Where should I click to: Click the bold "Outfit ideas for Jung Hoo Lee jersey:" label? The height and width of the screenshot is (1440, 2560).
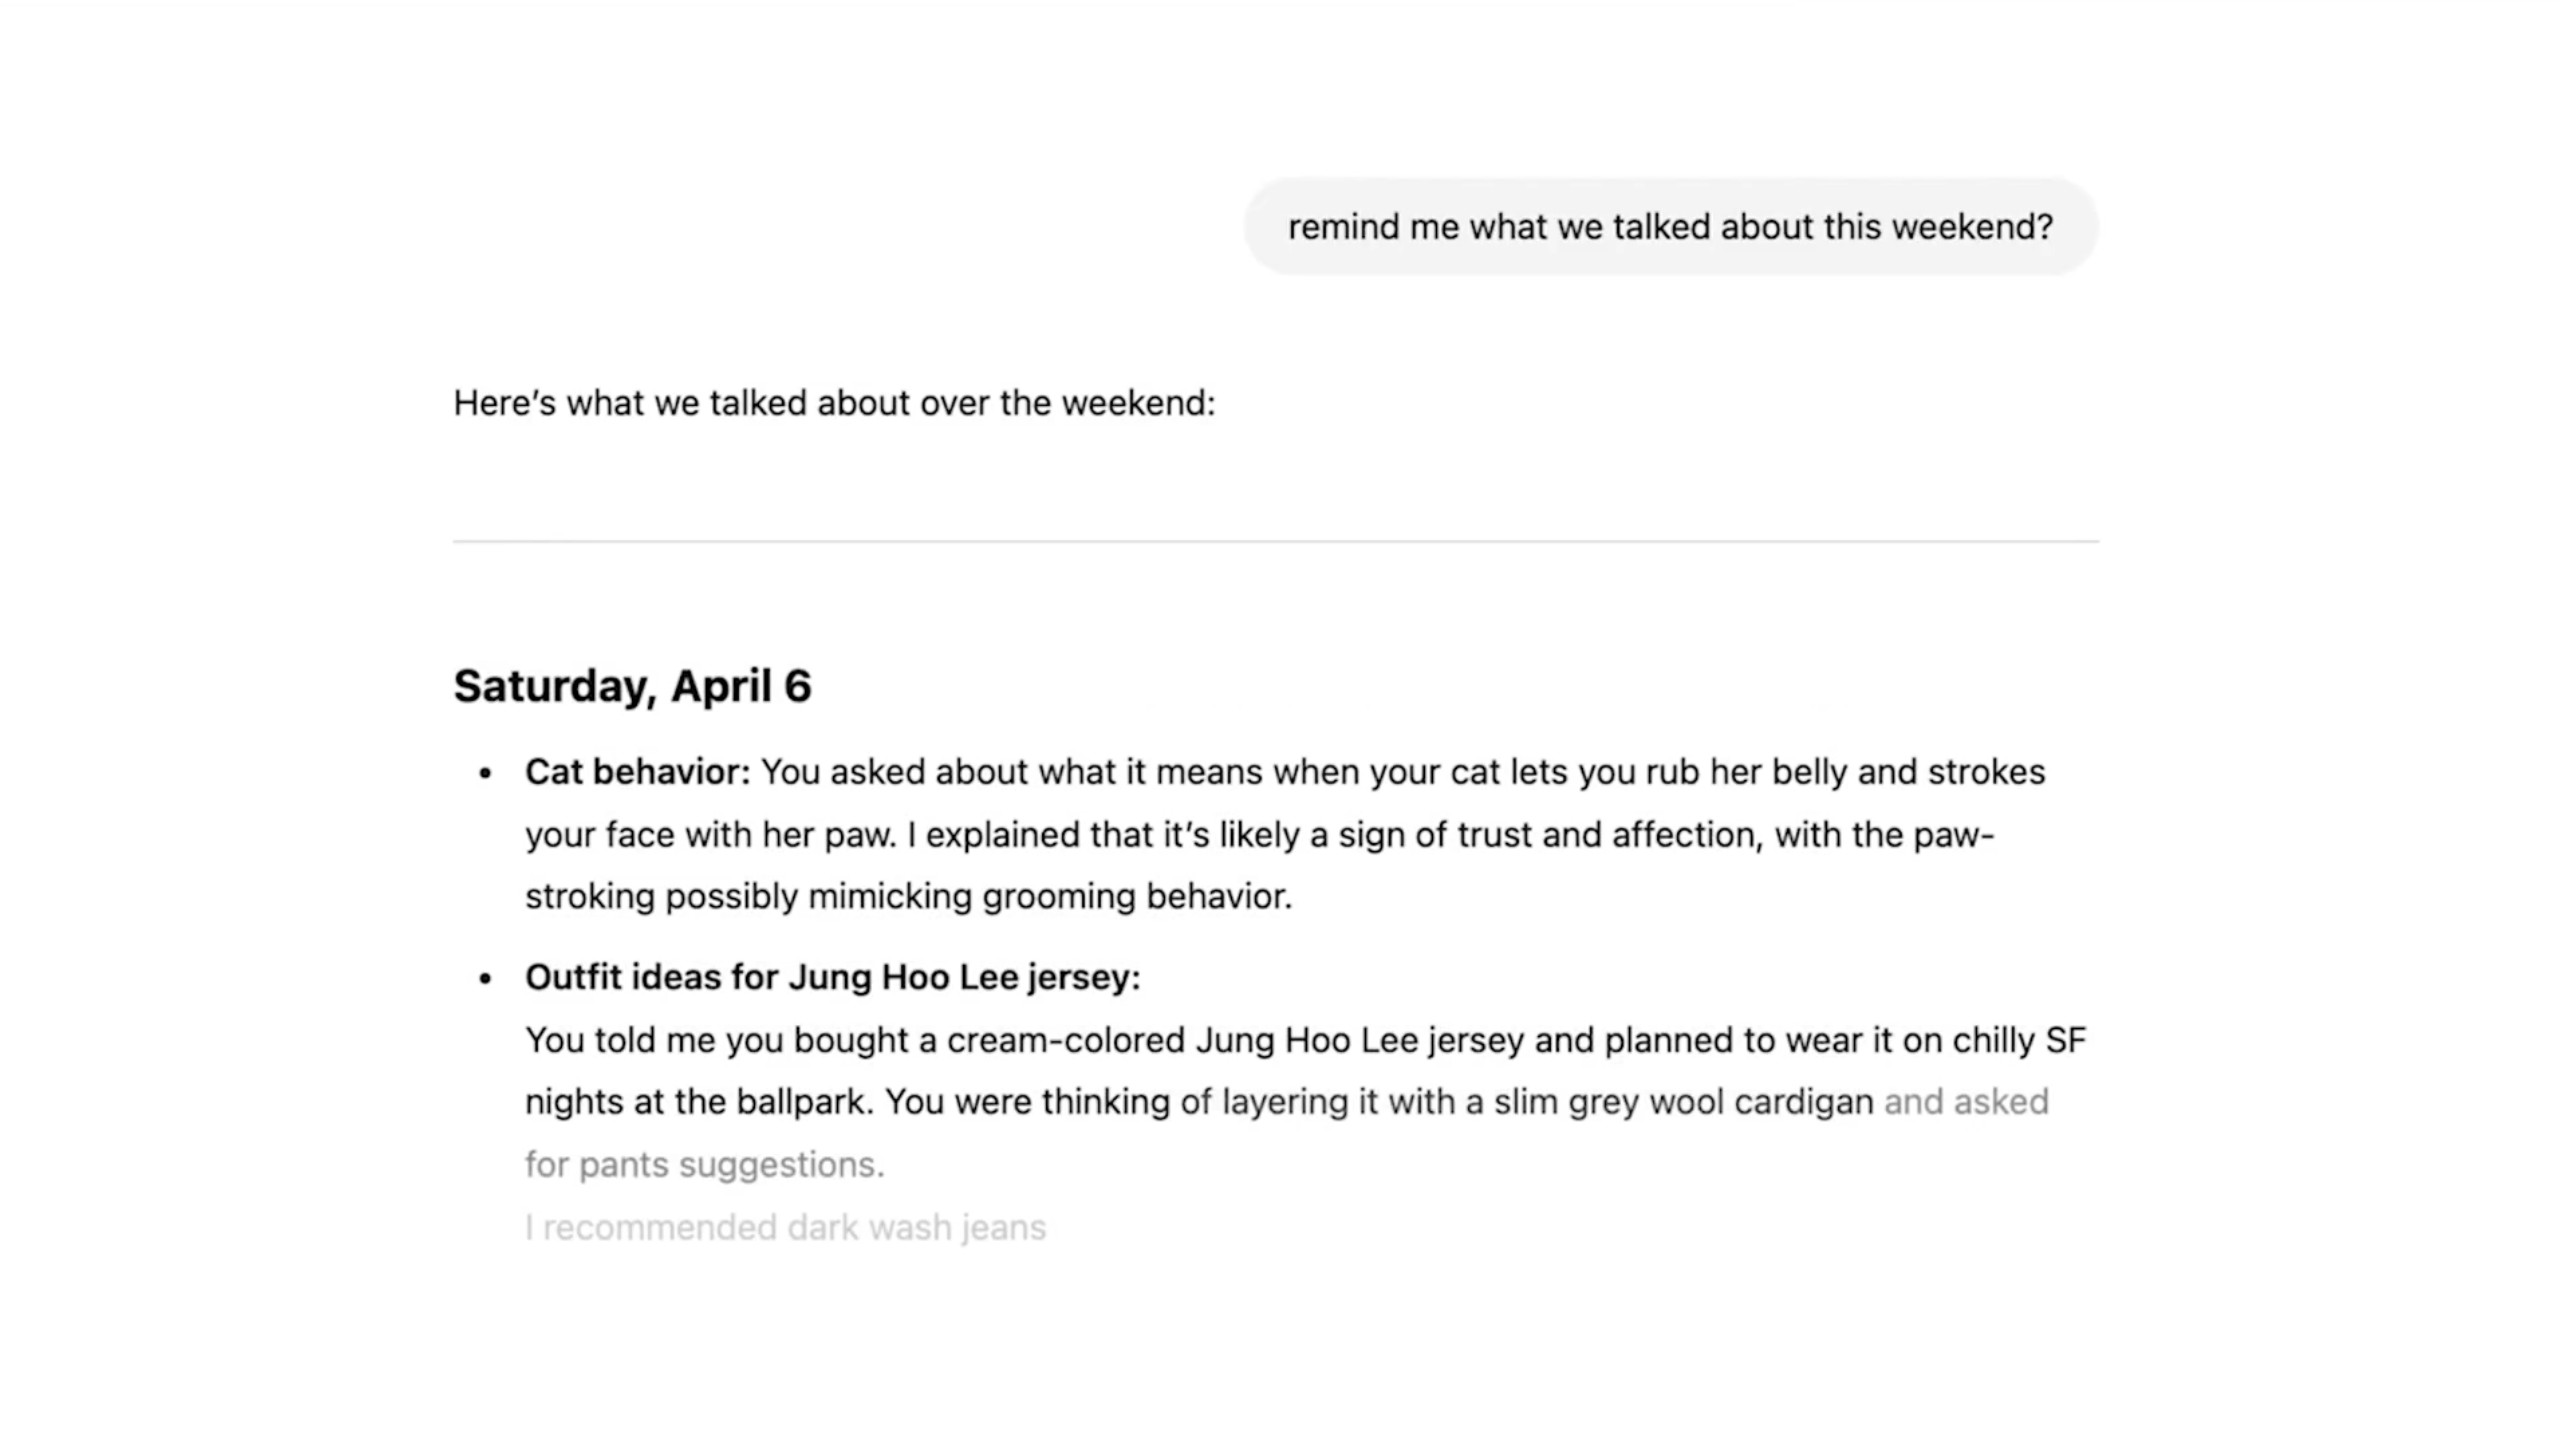pyautogui.click(x=832, y=977)
